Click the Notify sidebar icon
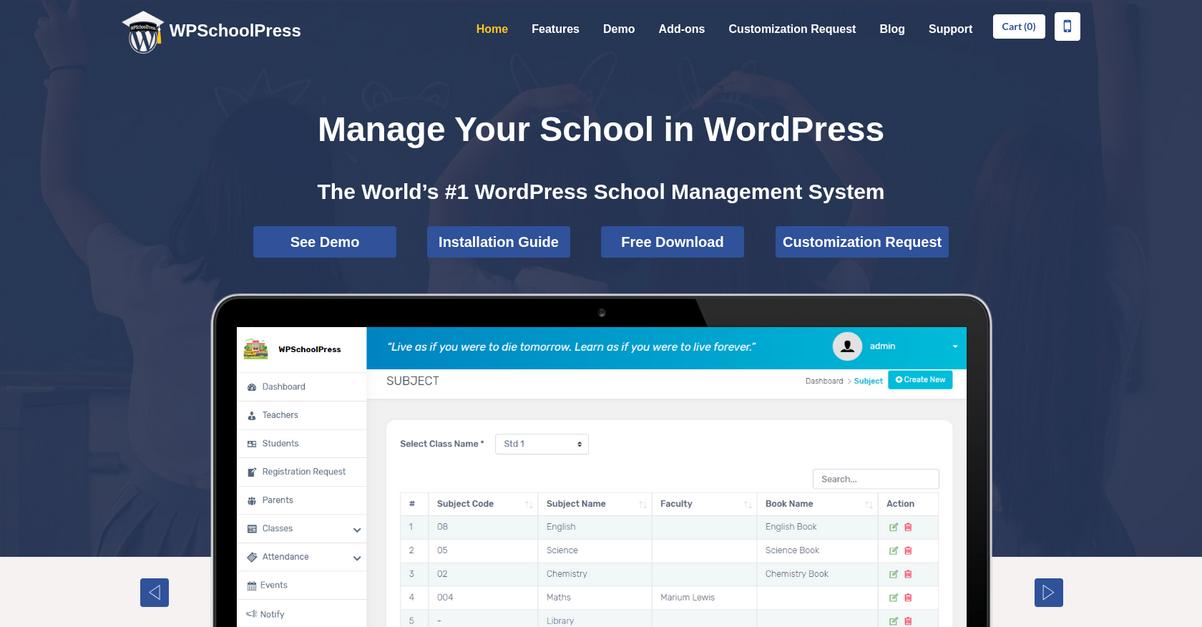This screenshot has height=627, width=1202. pos(251,614)
